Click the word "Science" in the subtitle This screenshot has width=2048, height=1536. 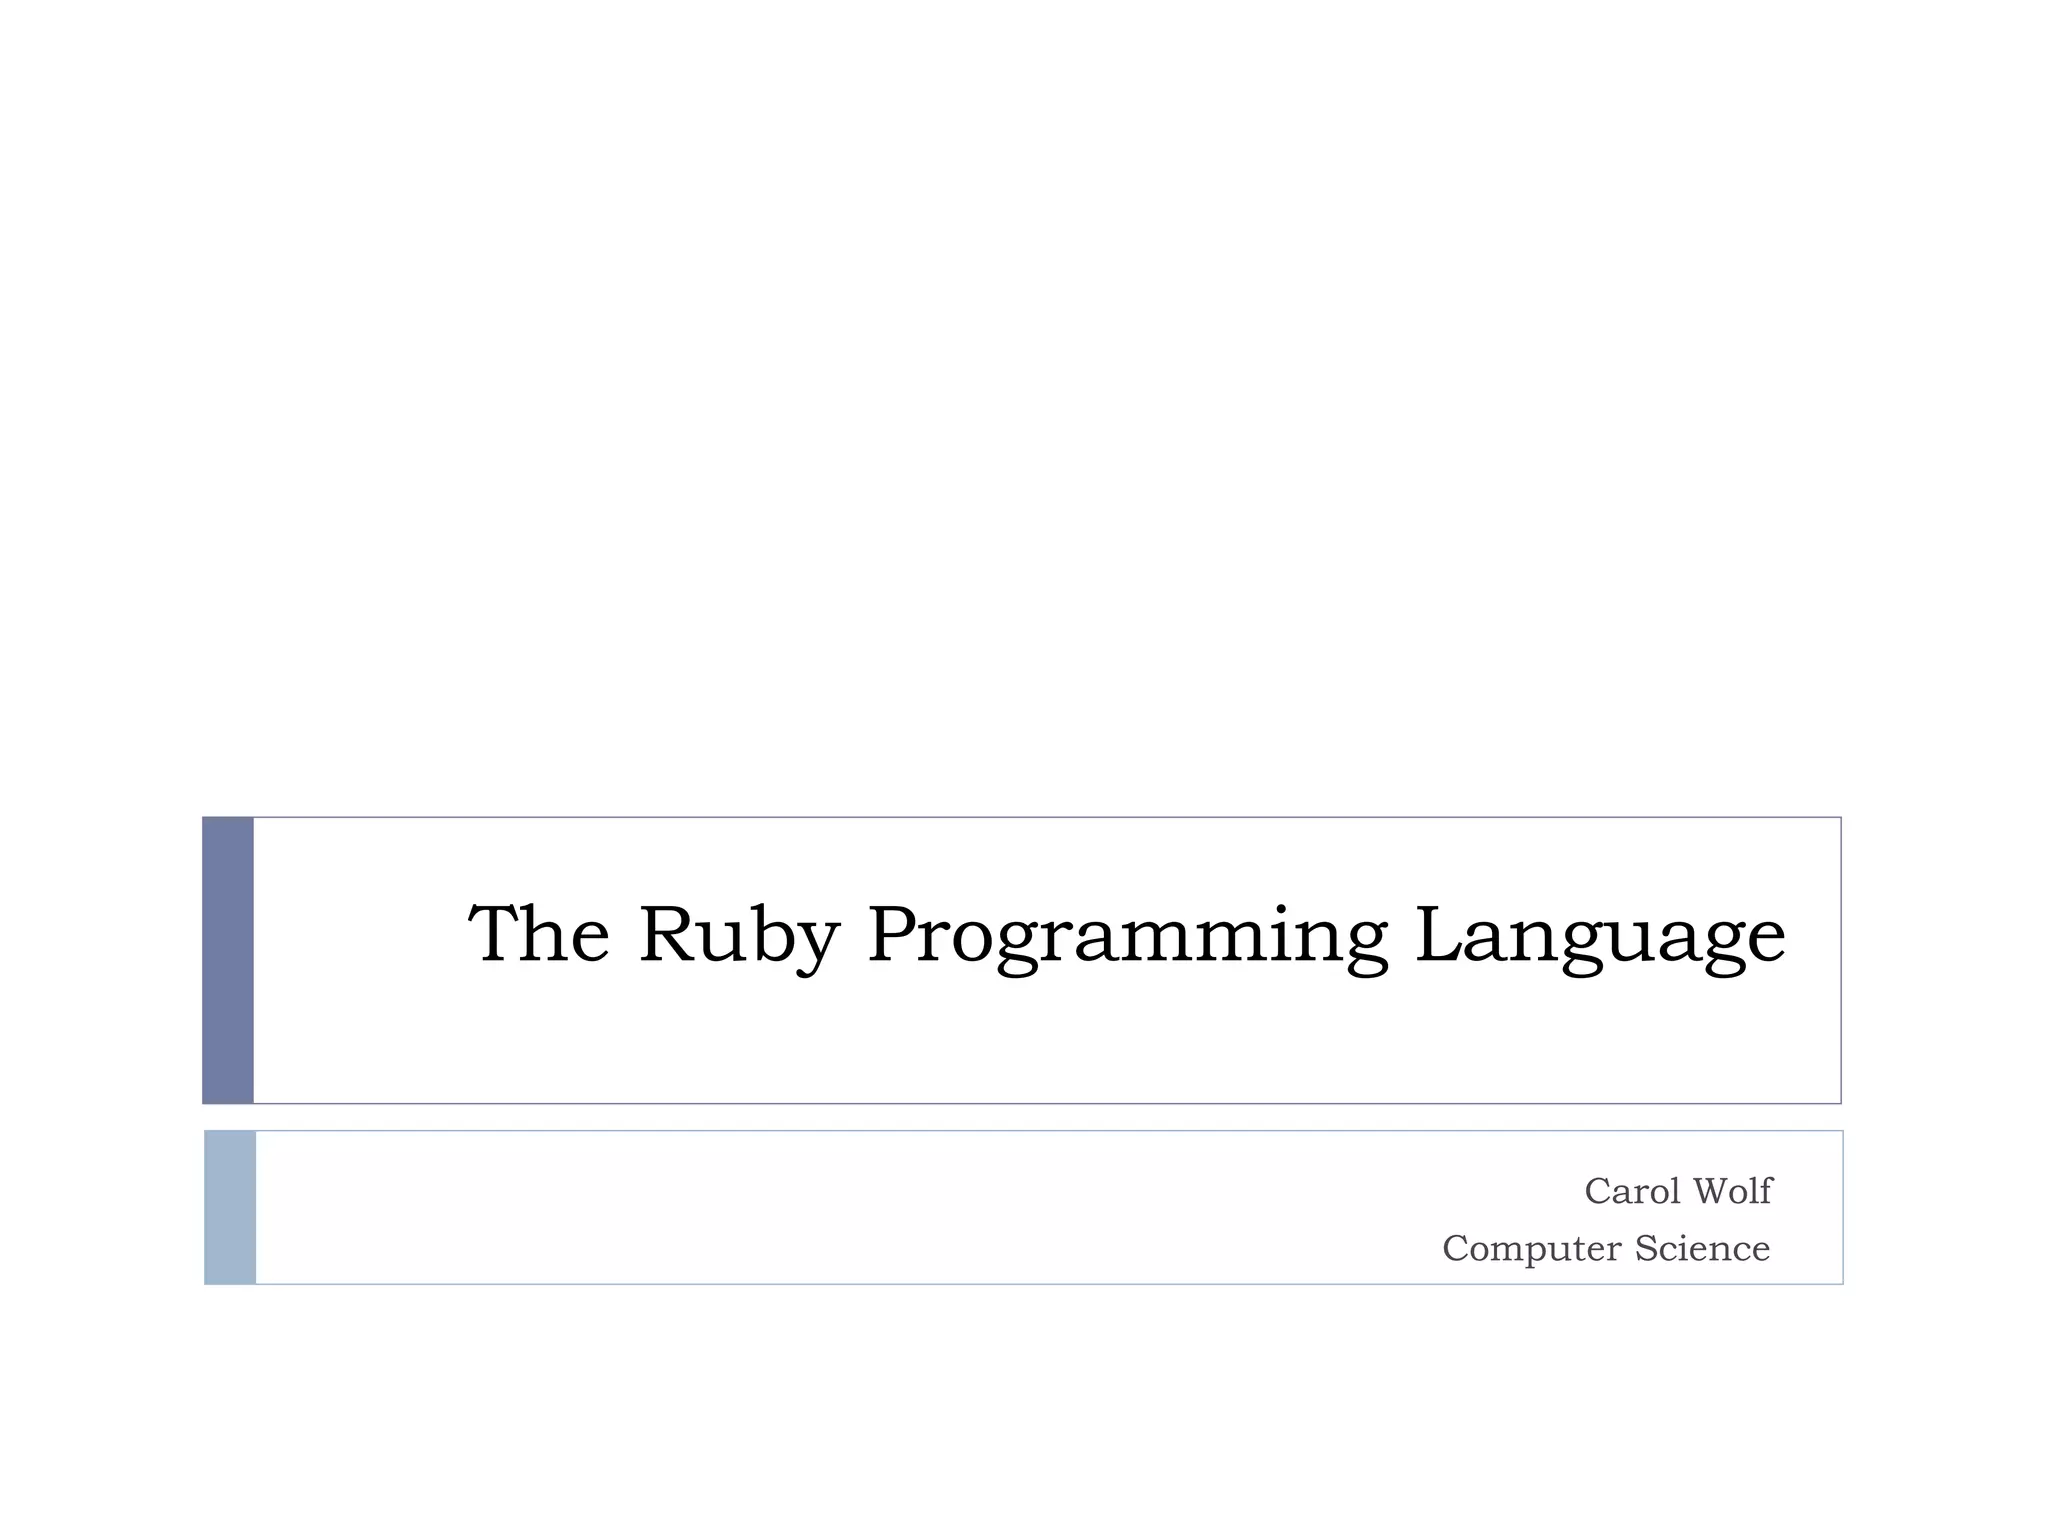1702,1248
